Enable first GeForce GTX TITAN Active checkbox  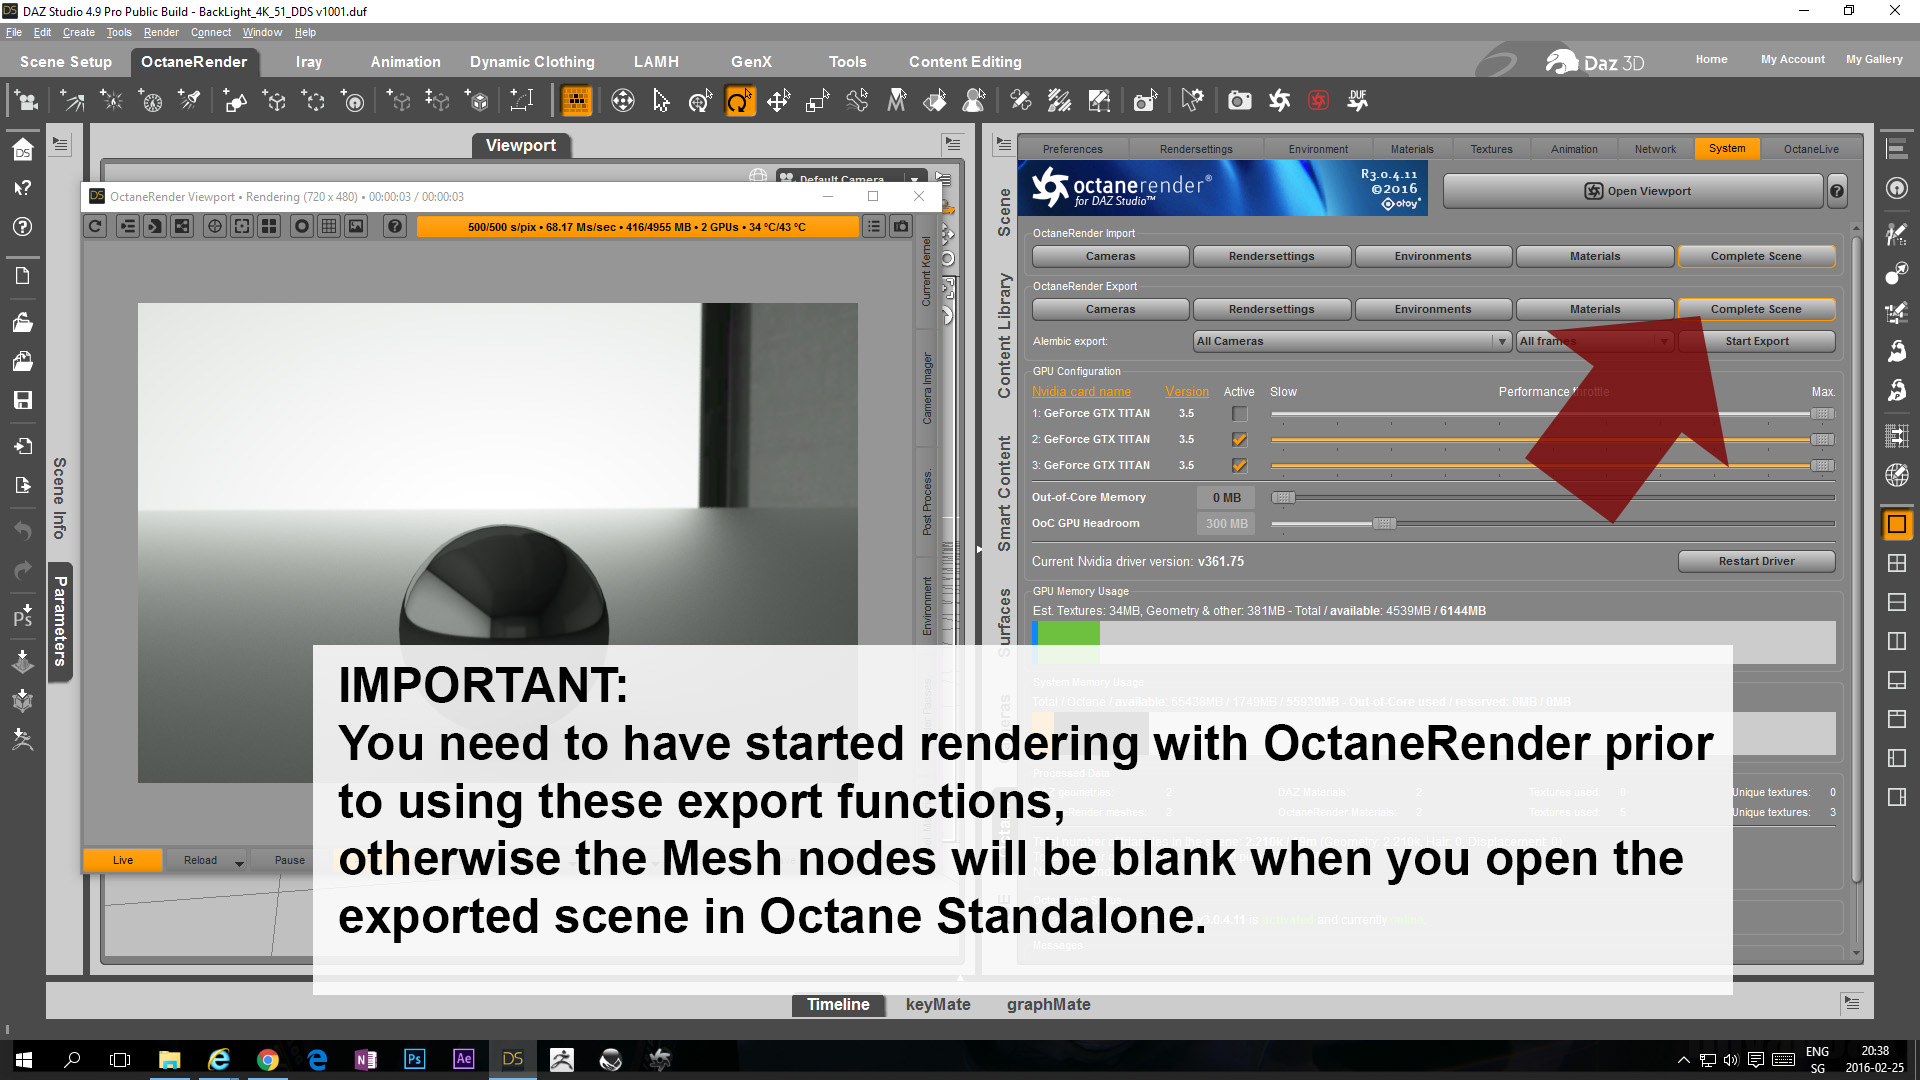1240,414
